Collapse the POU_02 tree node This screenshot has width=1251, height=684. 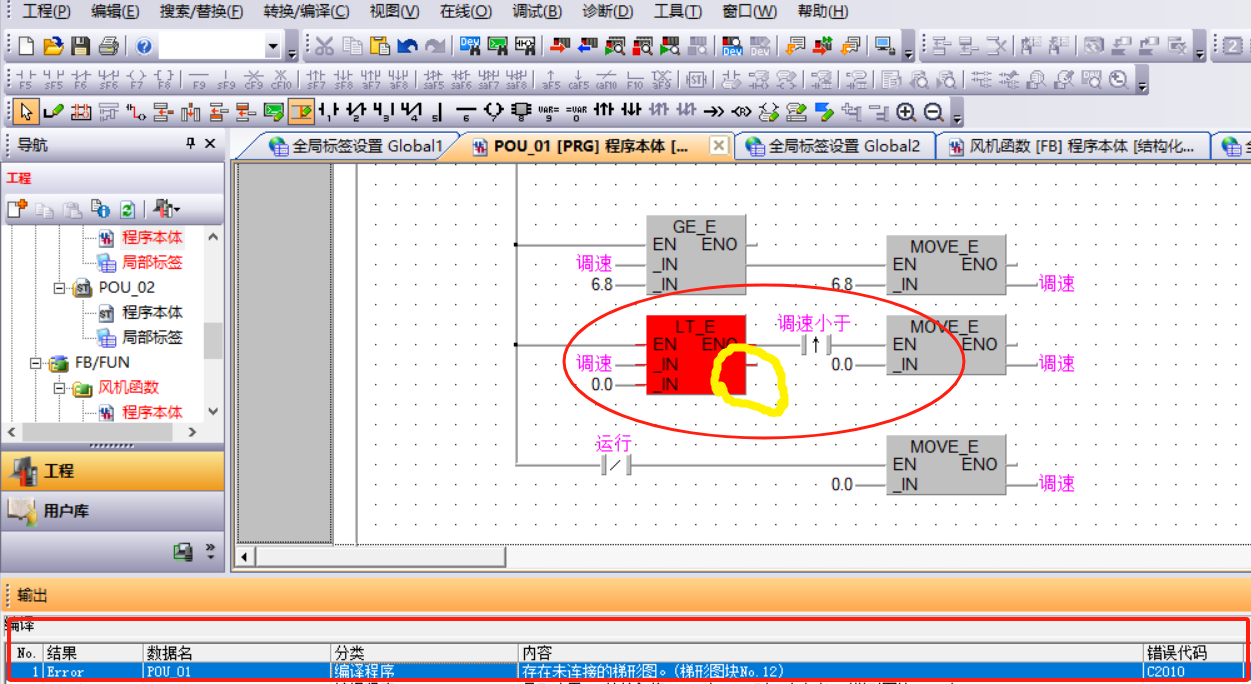pos(60,288)
